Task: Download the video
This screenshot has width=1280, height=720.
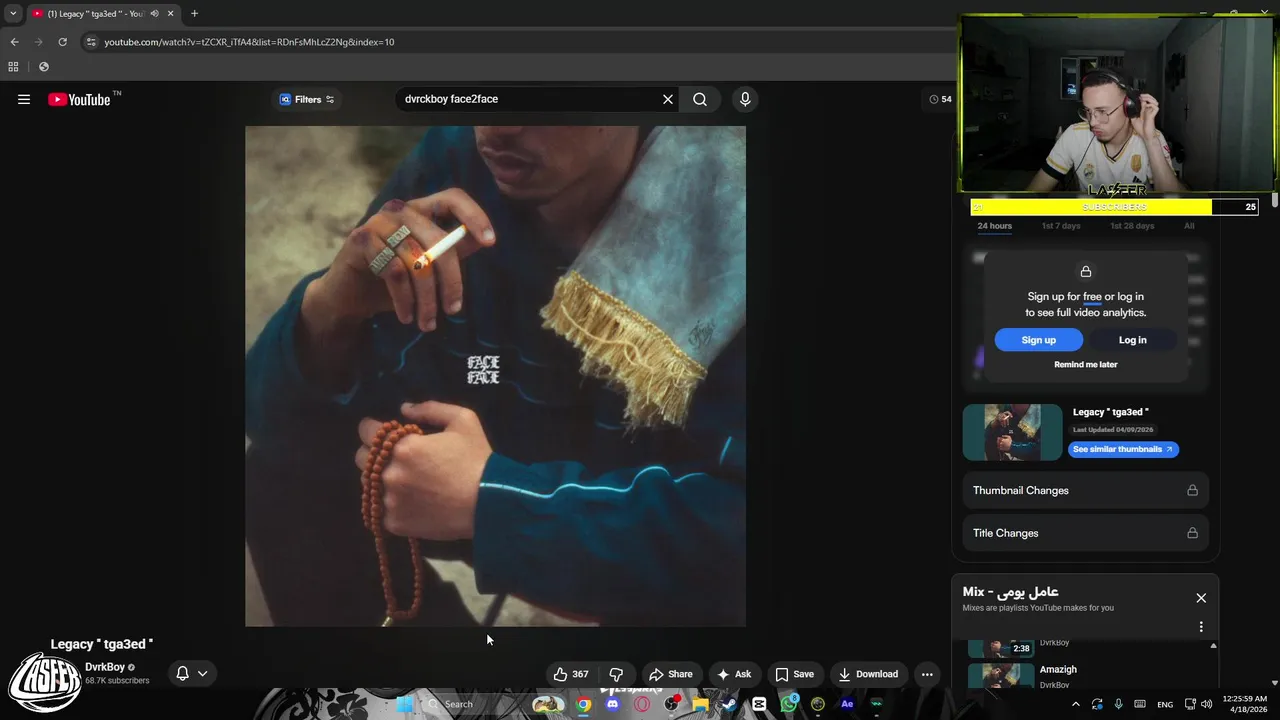Action: tap(868, 674)
